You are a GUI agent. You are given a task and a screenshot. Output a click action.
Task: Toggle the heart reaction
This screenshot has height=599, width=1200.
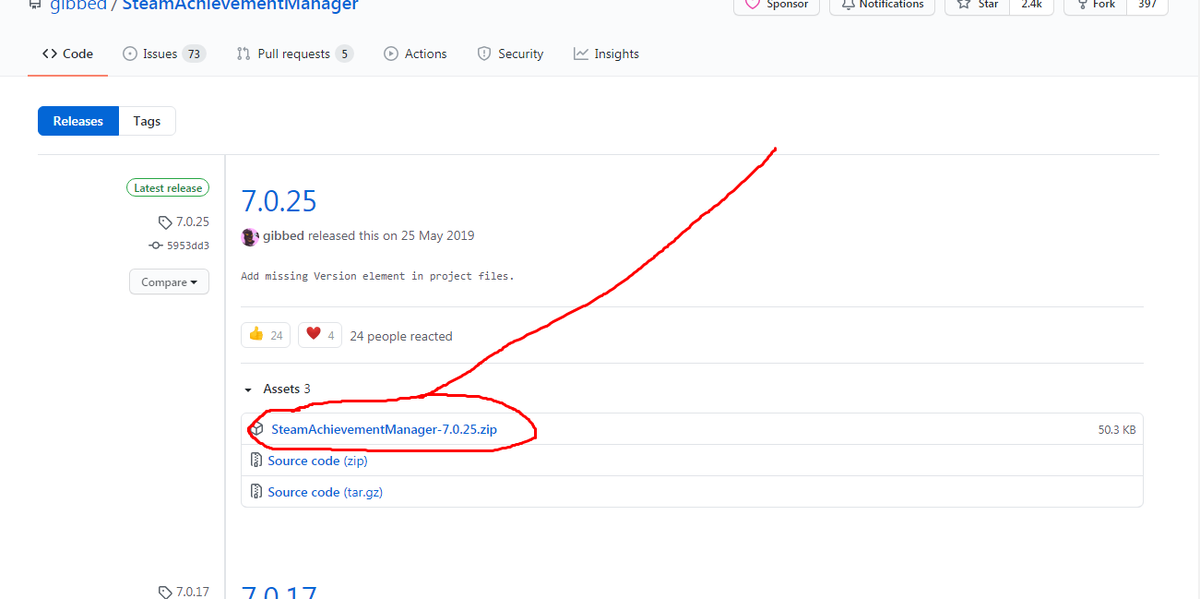(320, 335)
